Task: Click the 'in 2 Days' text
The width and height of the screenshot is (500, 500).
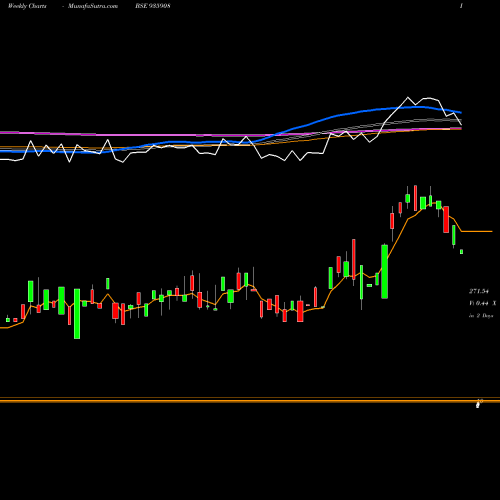Action: point(481,315)
